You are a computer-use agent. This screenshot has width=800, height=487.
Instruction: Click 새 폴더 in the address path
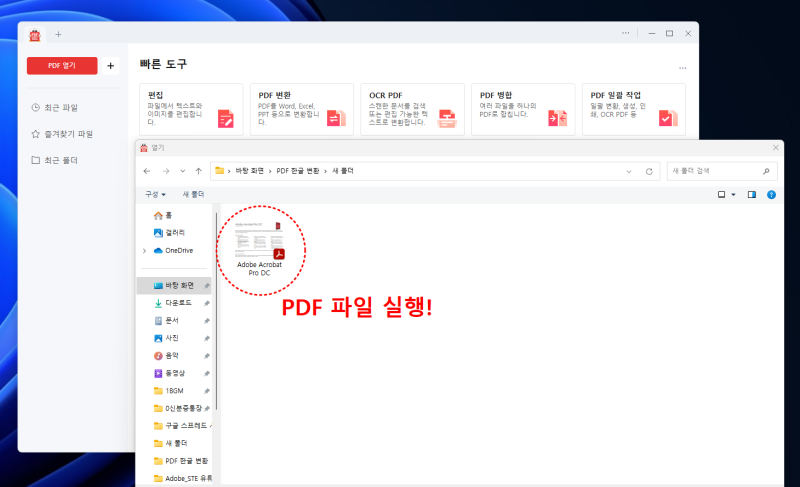click(343, 171)
